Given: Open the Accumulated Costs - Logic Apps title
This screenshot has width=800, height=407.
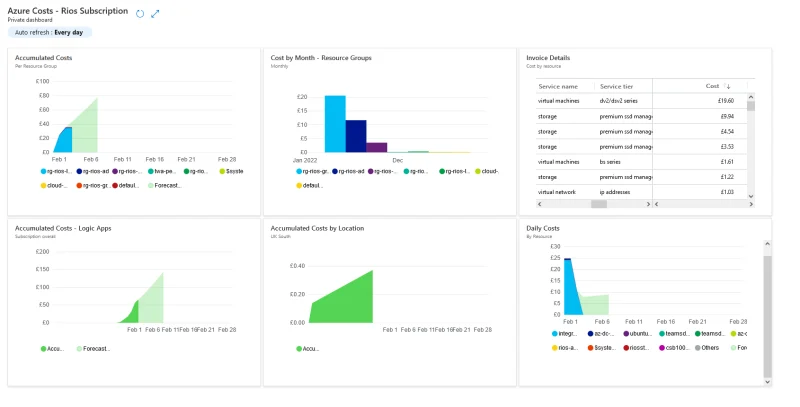Looking at the screenshot, I should pyautogui.click(x=63, y=228).
